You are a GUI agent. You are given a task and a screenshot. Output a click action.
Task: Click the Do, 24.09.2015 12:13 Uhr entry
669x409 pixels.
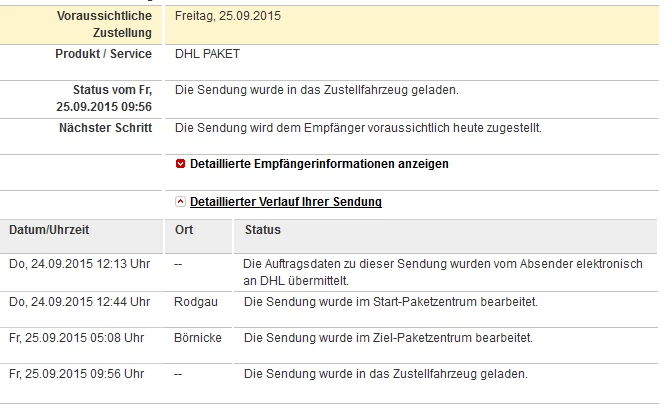click(x=79, y=265)
